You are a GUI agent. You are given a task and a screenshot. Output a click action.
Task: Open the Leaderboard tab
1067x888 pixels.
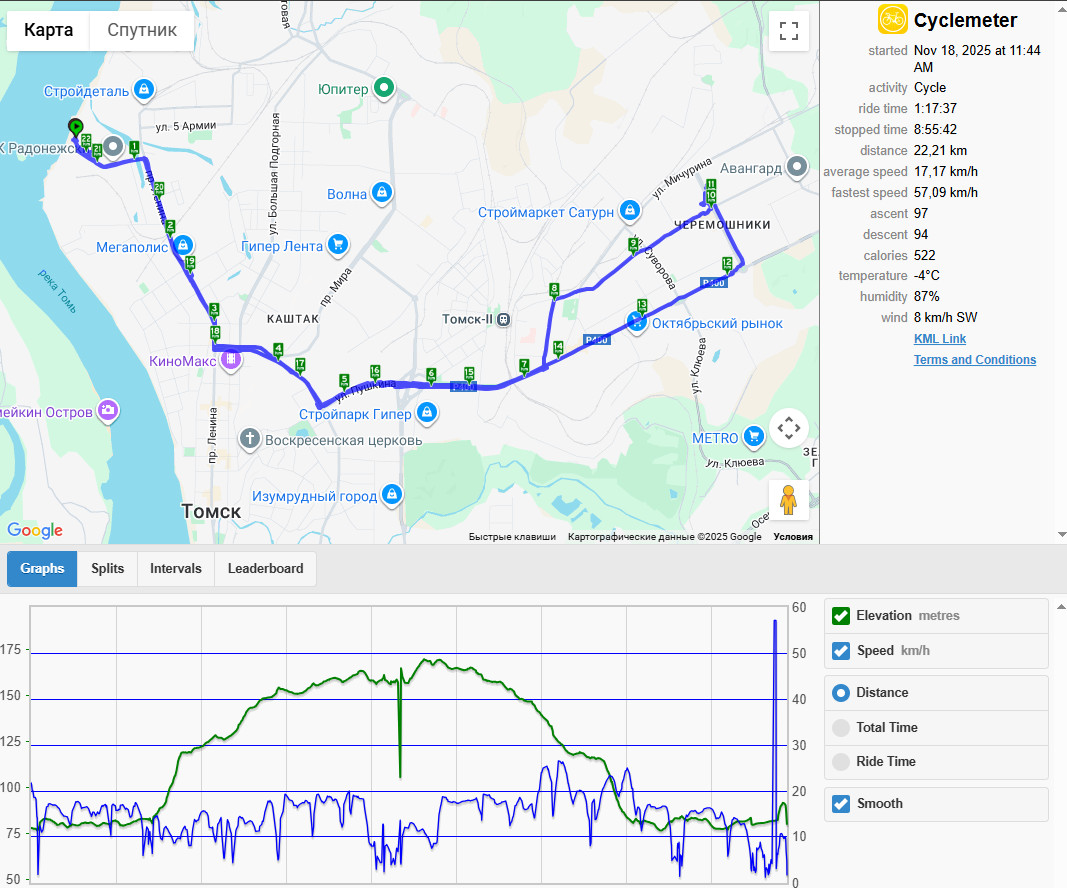pos(265,569)
